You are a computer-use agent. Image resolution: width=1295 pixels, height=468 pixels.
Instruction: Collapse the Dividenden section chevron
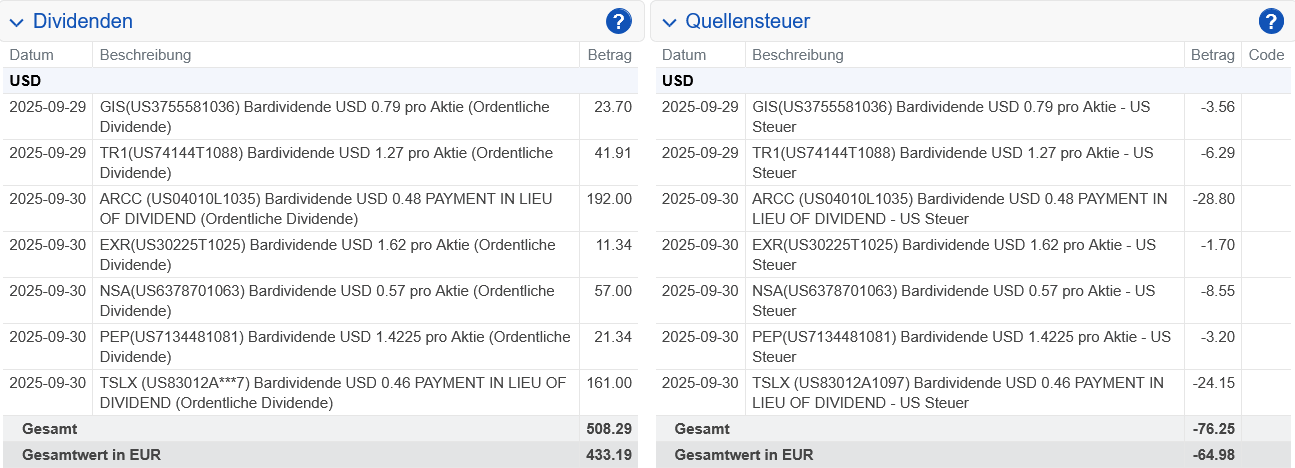point(17,22)
